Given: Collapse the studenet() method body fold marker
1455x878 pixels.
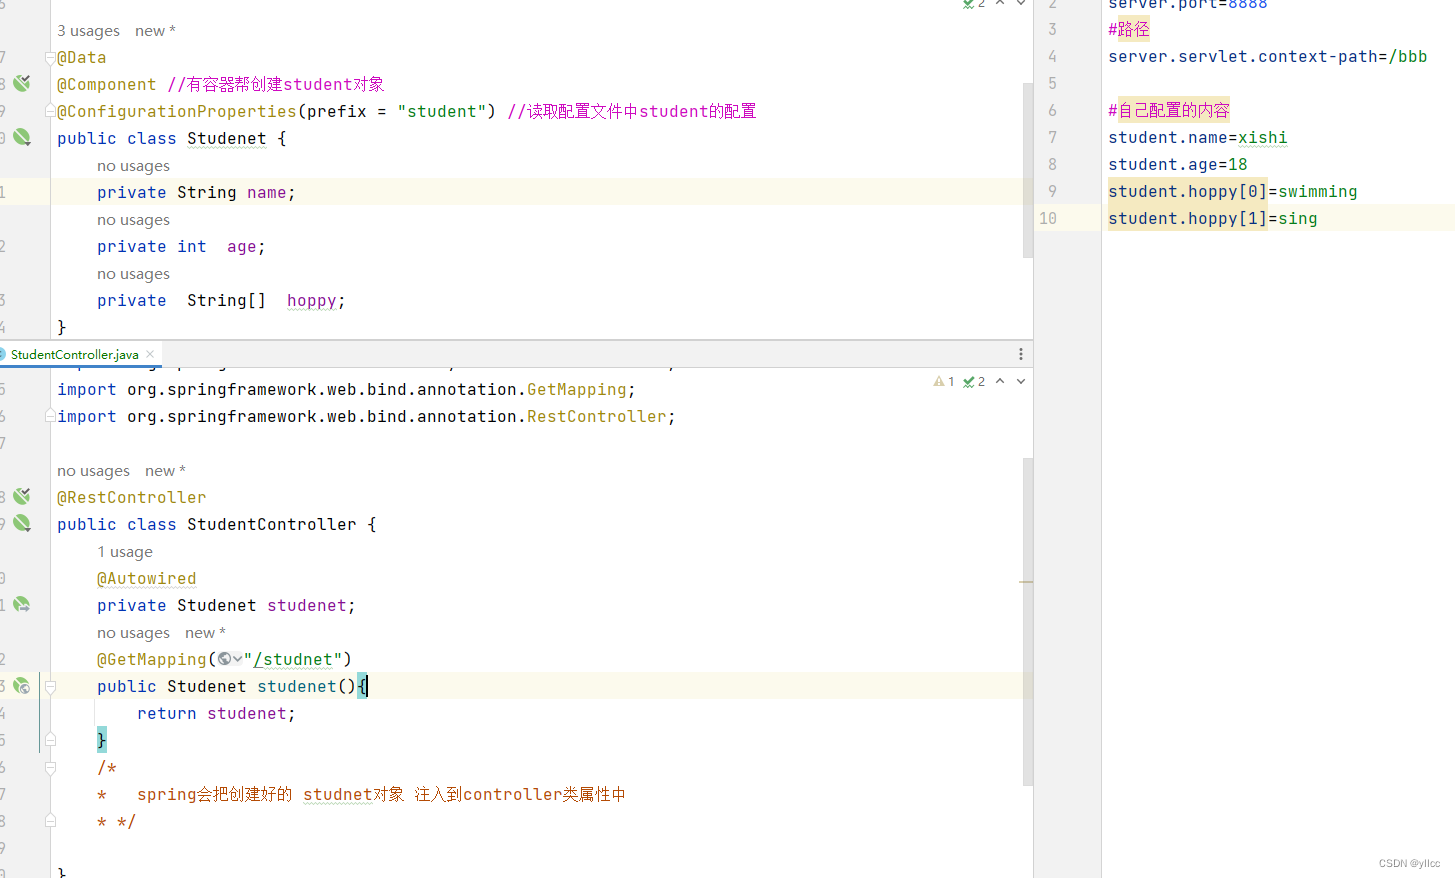Looking at the screenshot, I should coord(49,686).
